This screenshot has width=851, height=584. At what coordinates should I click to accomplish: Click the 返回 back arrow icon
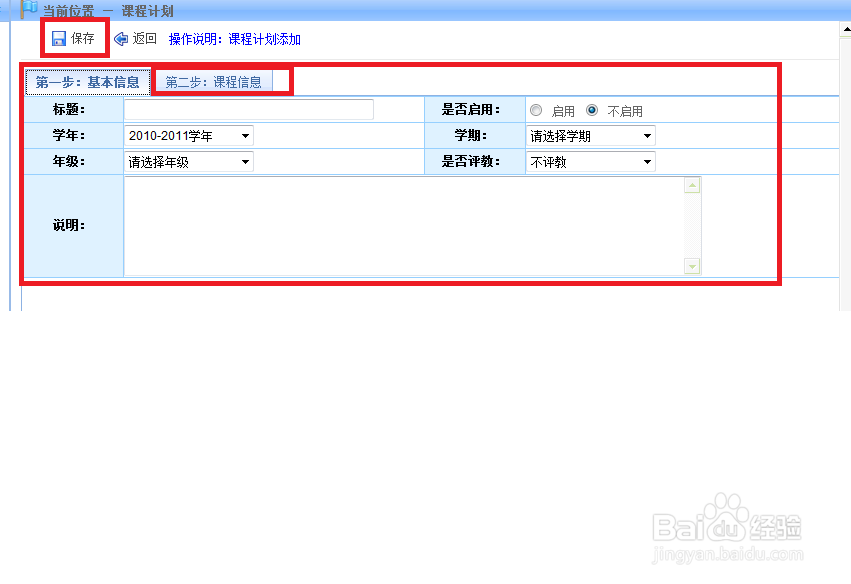click(x=121, y=39)
